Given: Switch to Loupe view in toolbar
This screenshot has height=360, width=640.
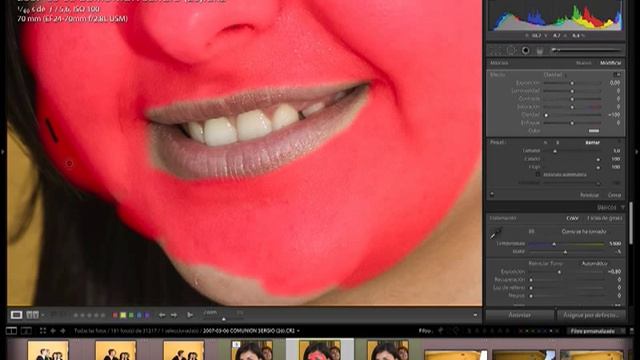Looking at the screenshot, I should tap(16, 315).
